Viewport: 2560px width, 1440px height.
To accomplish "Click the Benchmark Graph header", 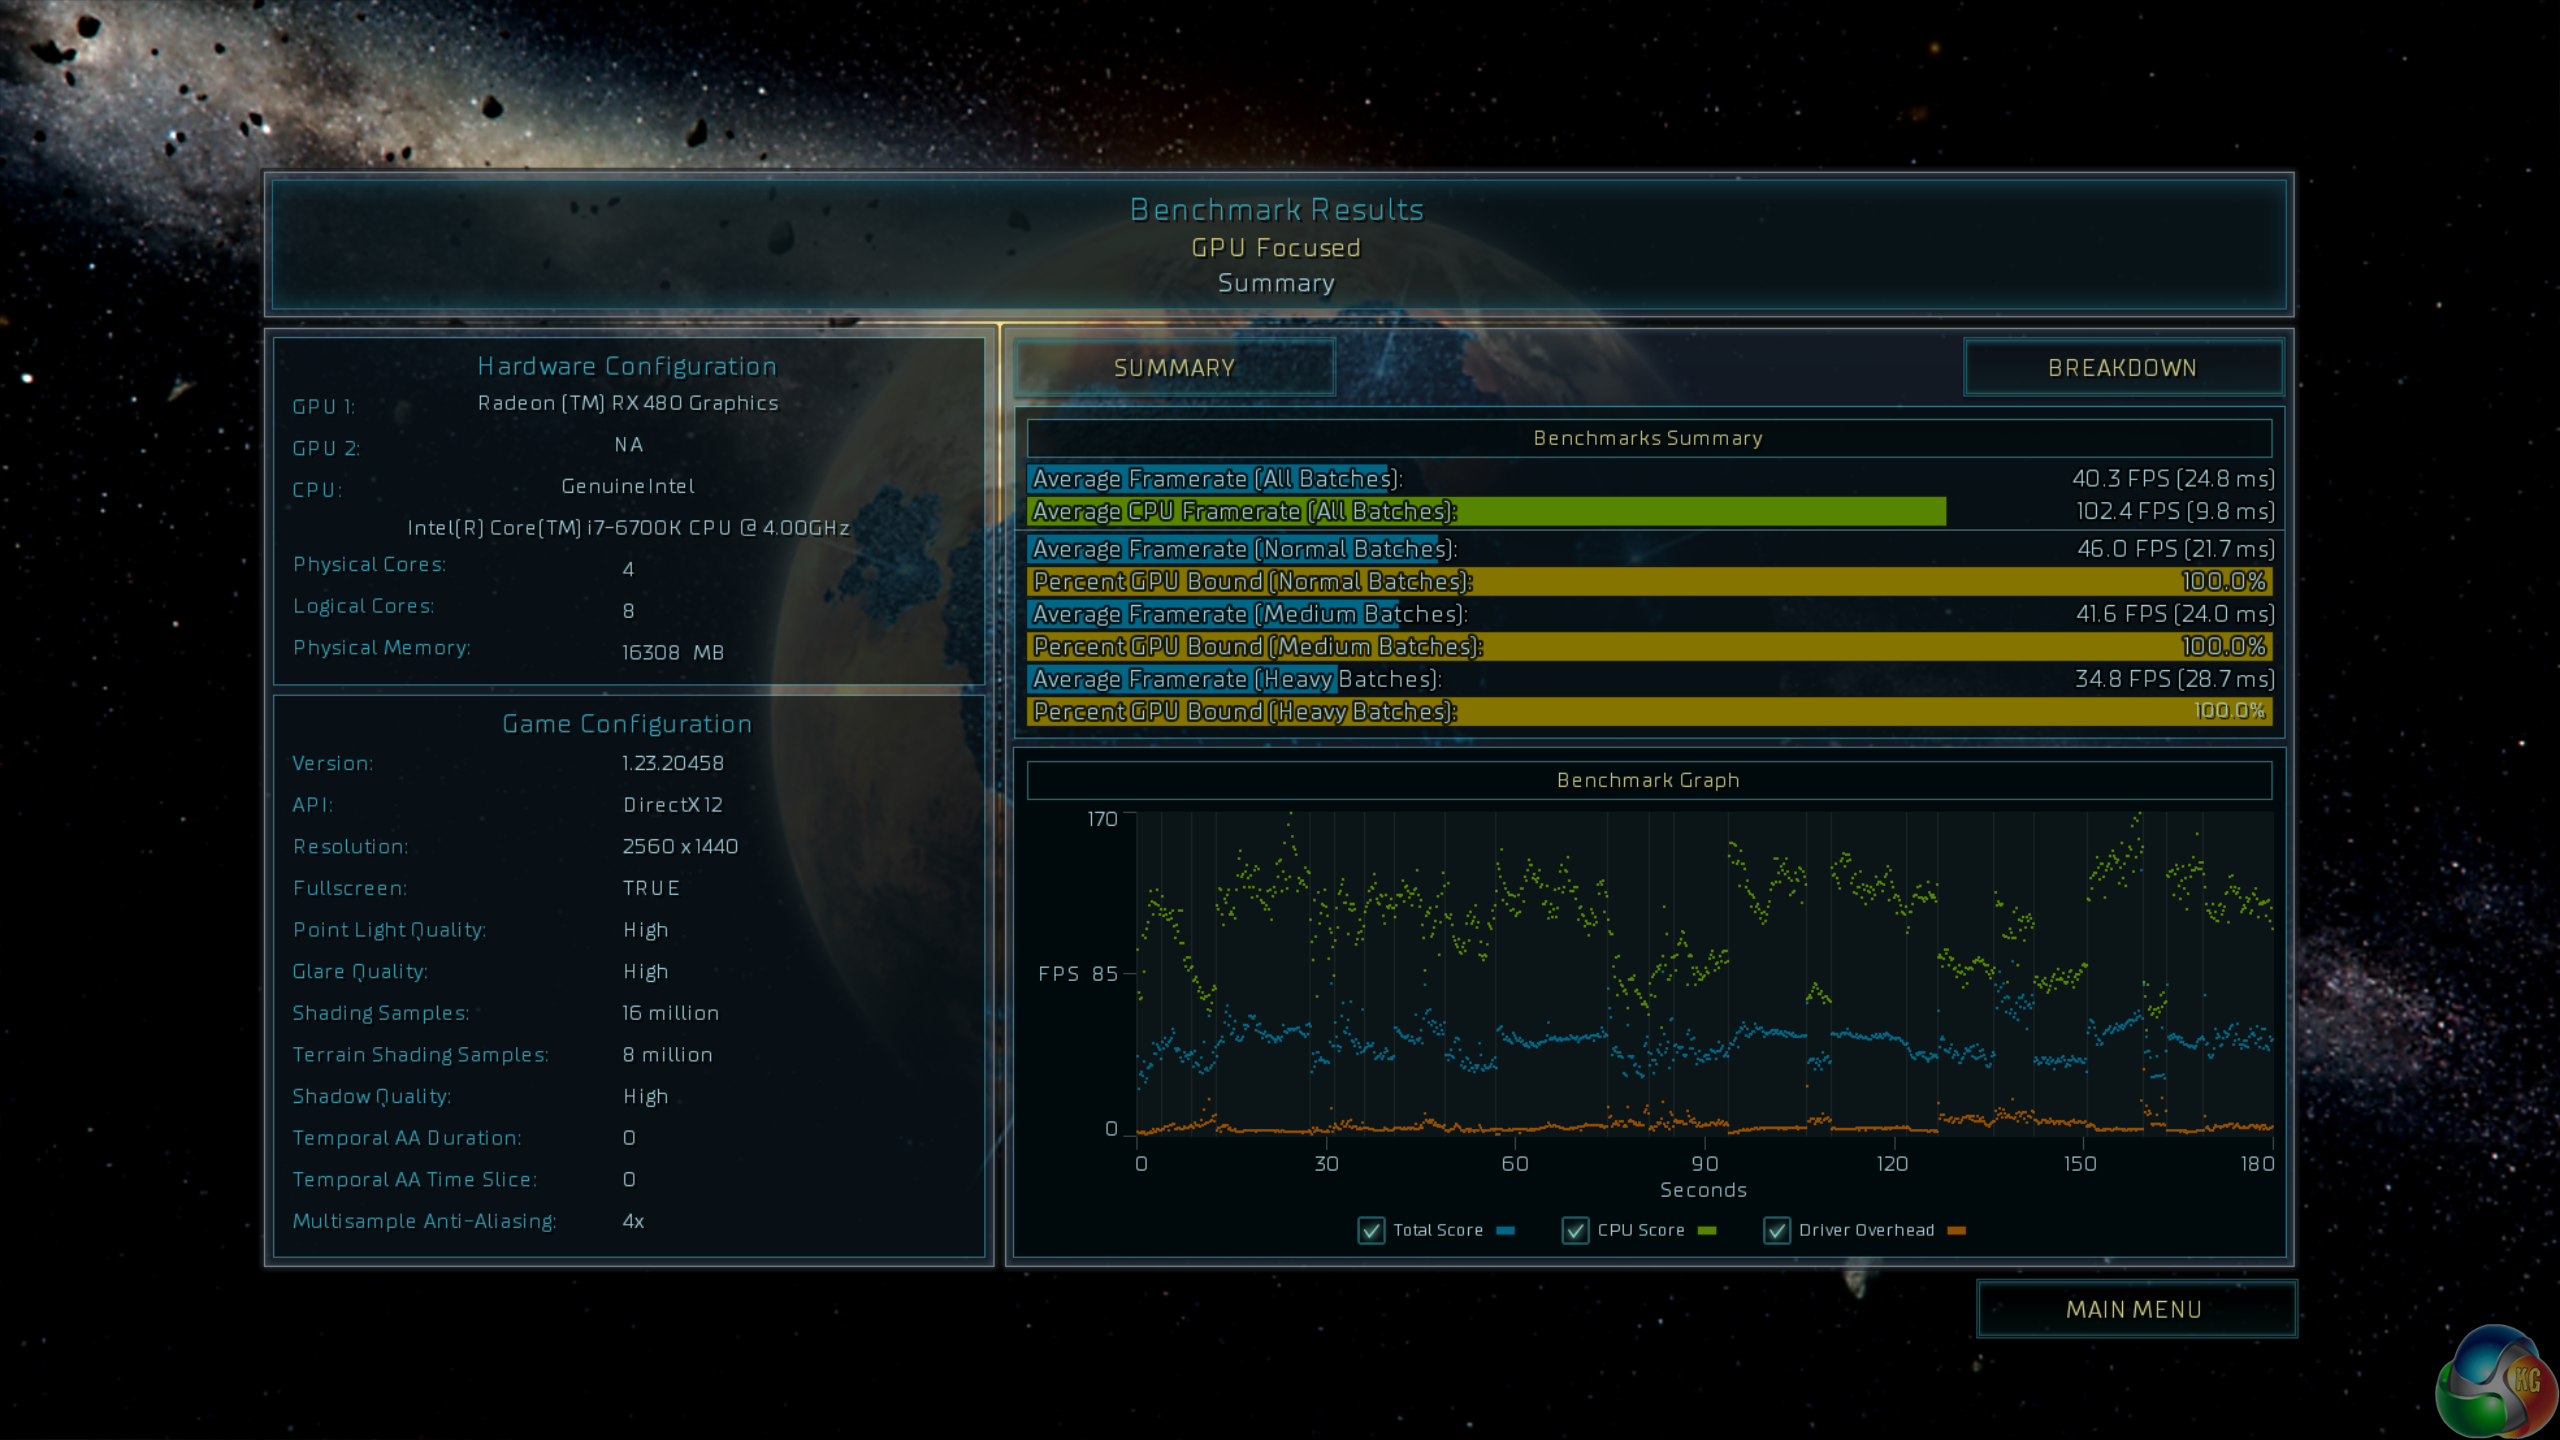I will point(1648,780).
